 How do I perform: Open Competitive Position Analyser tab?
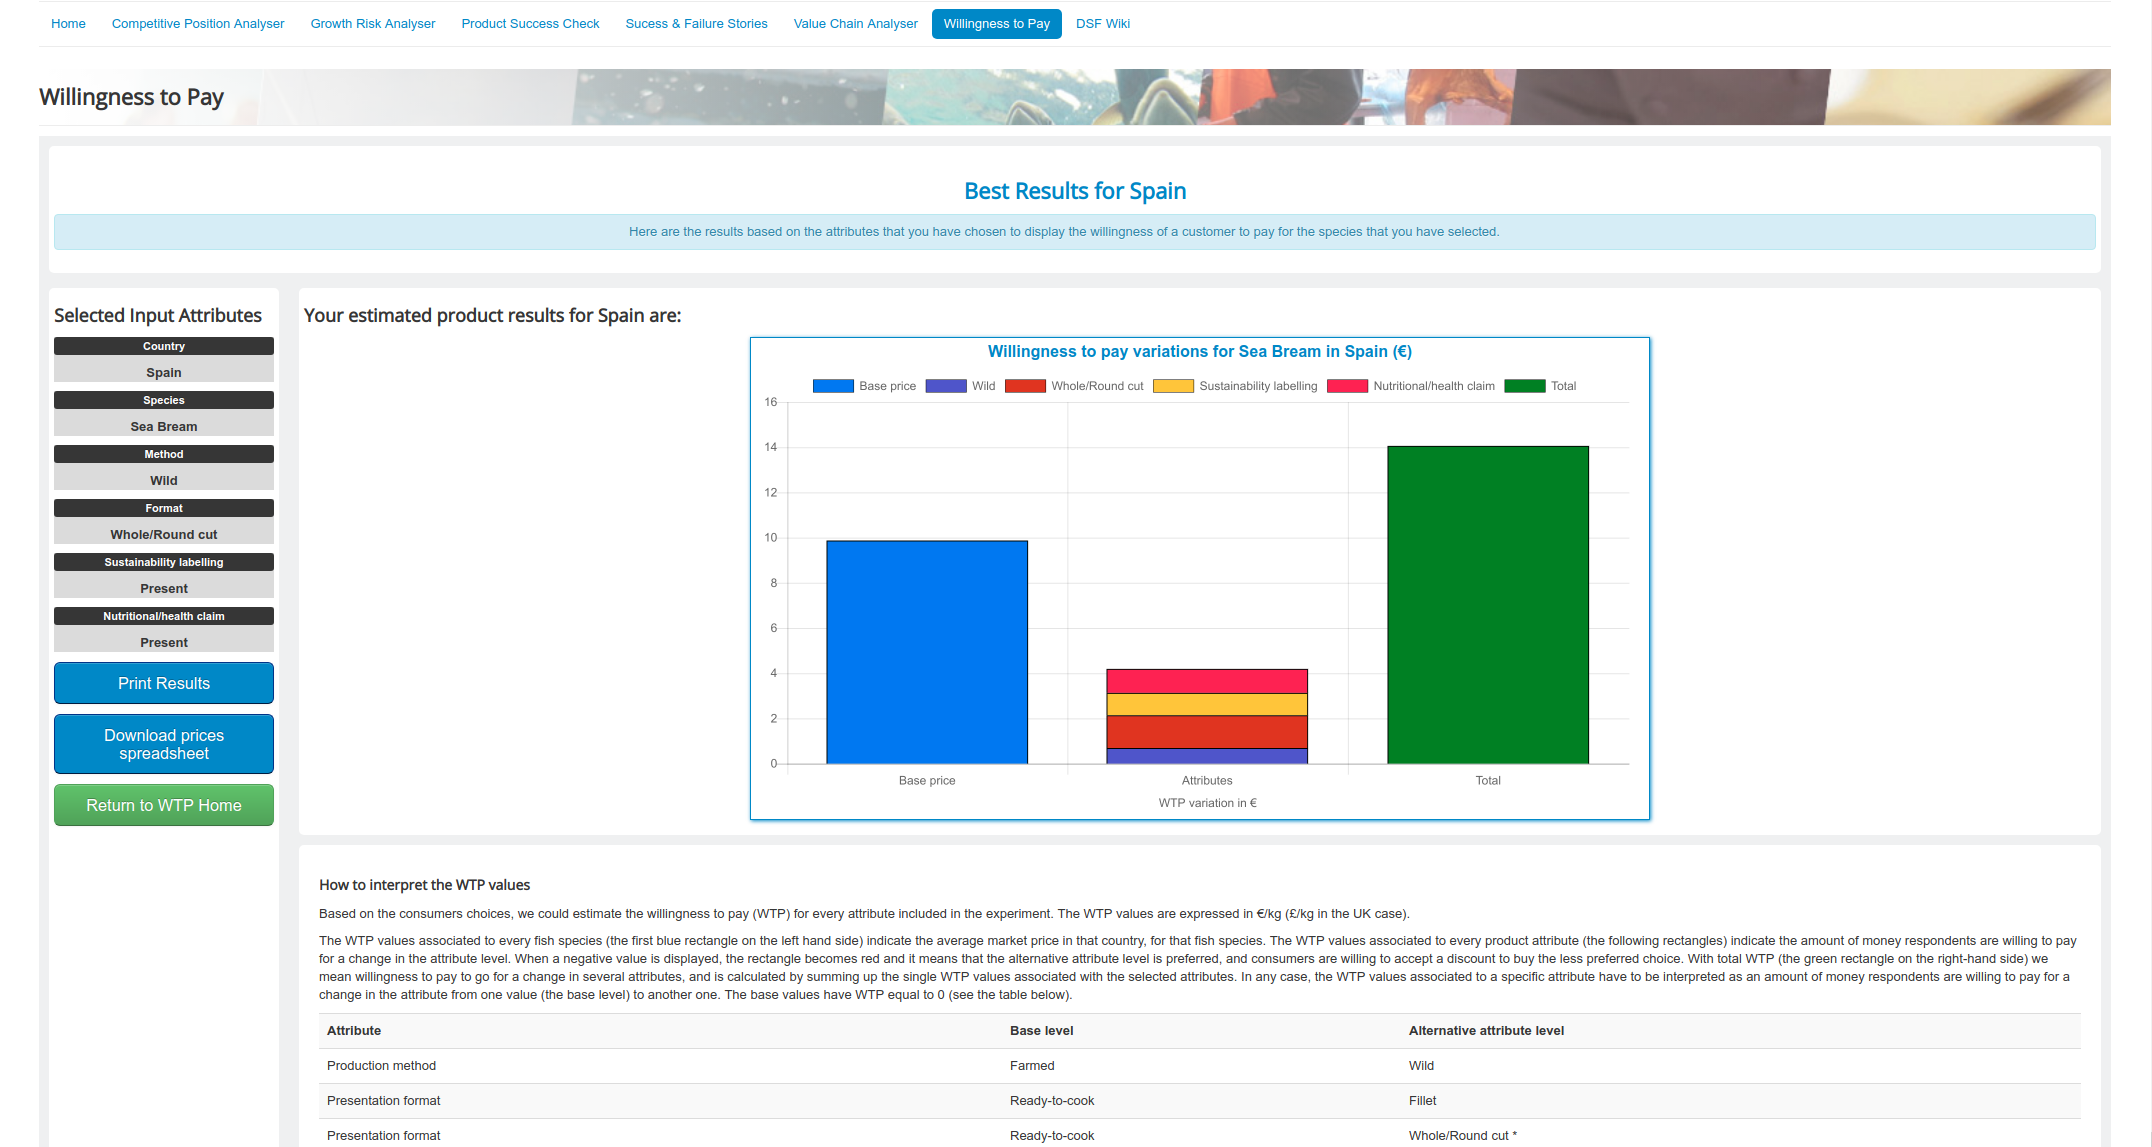click(x=198, y=24)
